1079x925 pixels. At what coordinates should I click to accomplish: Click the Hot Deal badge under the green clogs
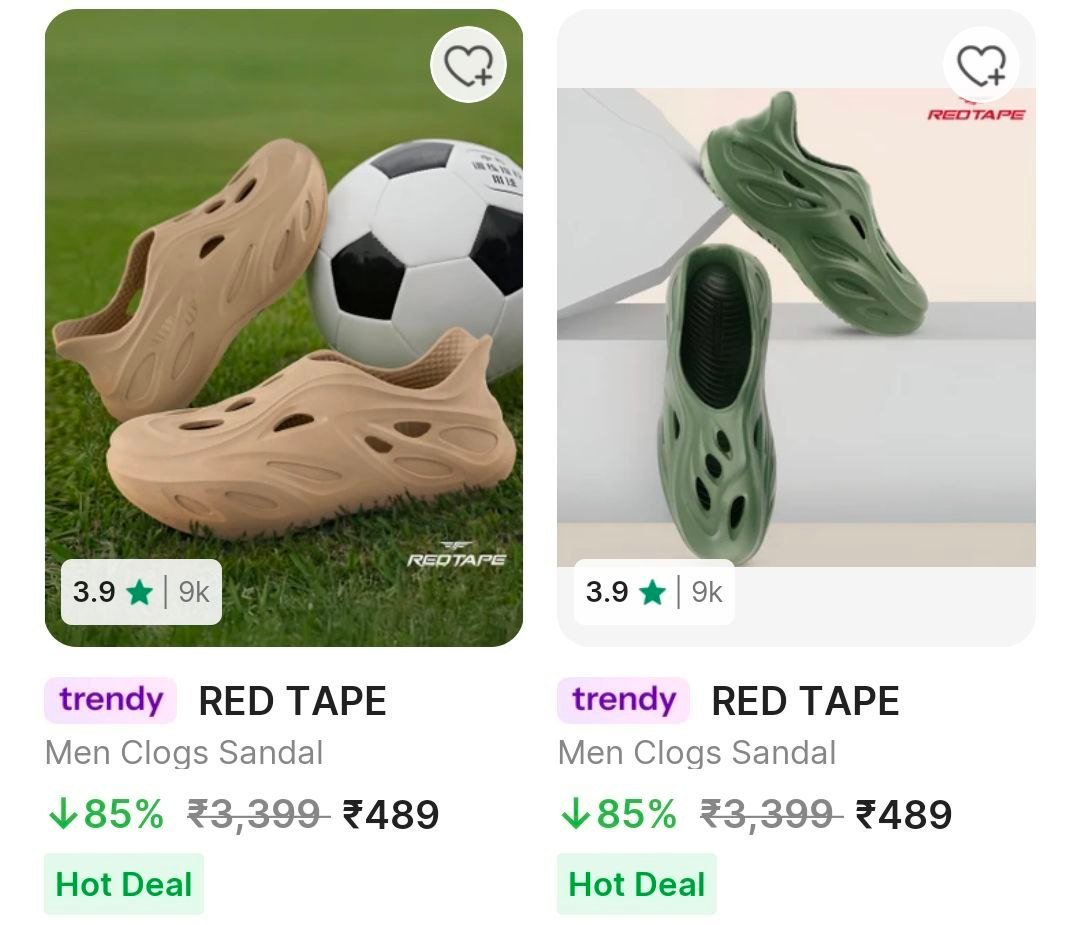[x=636, y=883]
